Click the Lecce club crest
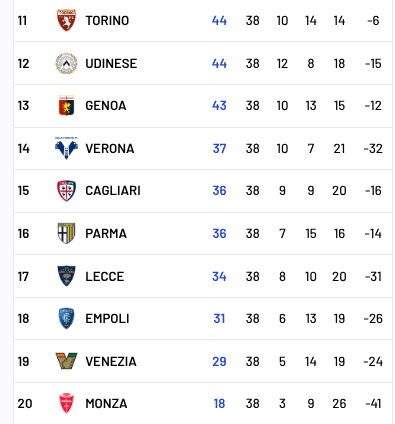This screenshot has height=424, width=395. pos(66,276)
